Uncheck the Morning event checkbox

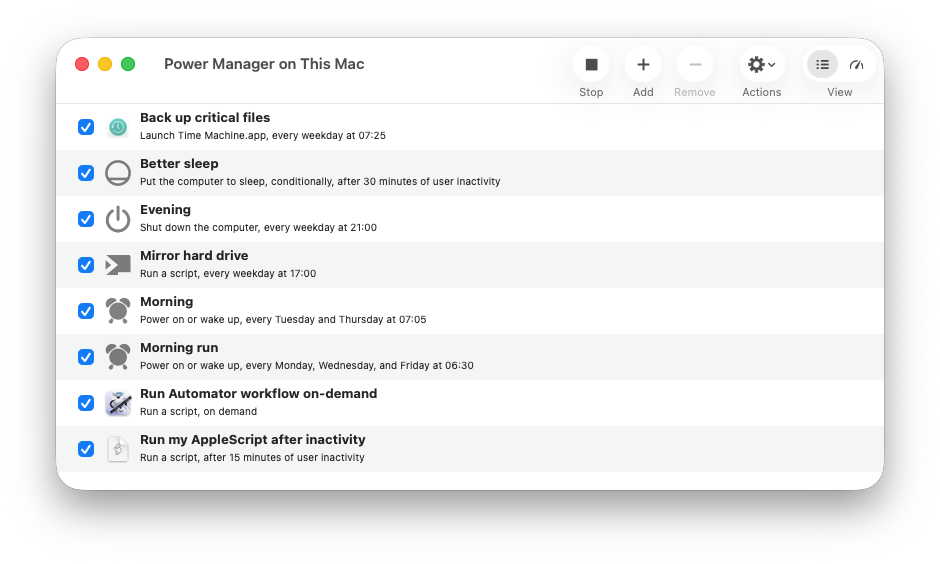coord(86,311)
